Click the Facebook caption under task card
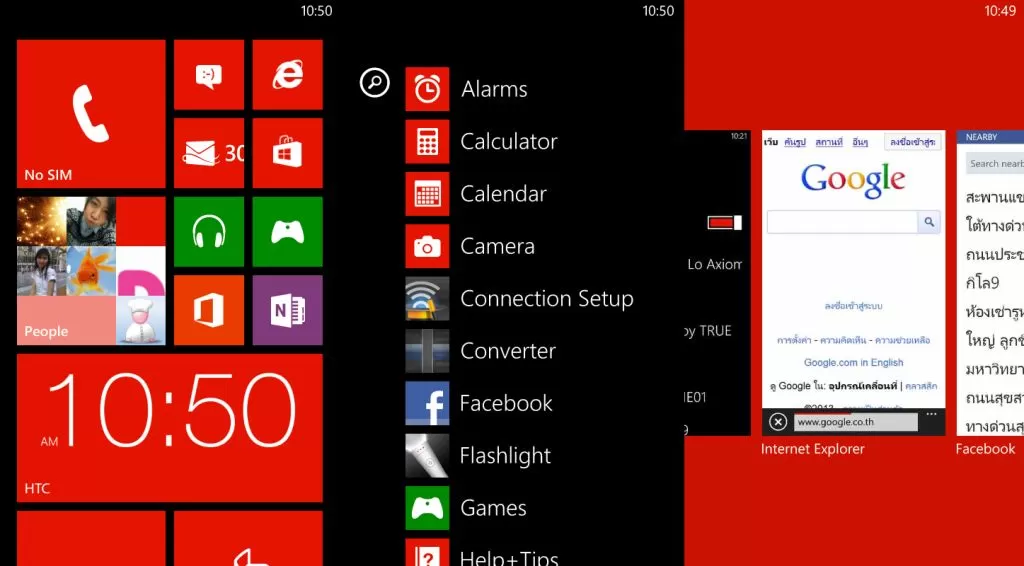Screen dimensions: 1024x566 pyautogui.click(x=985, y=449)
